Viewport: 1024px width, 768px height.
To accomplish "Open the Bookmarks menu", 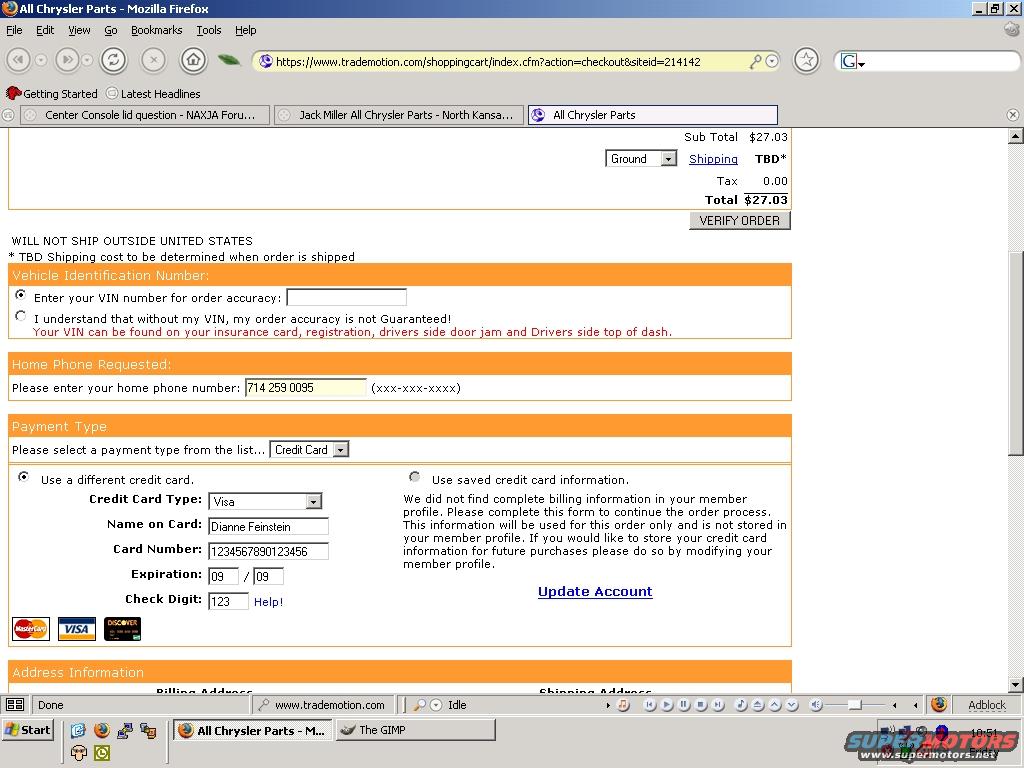I will click(156, 30).
